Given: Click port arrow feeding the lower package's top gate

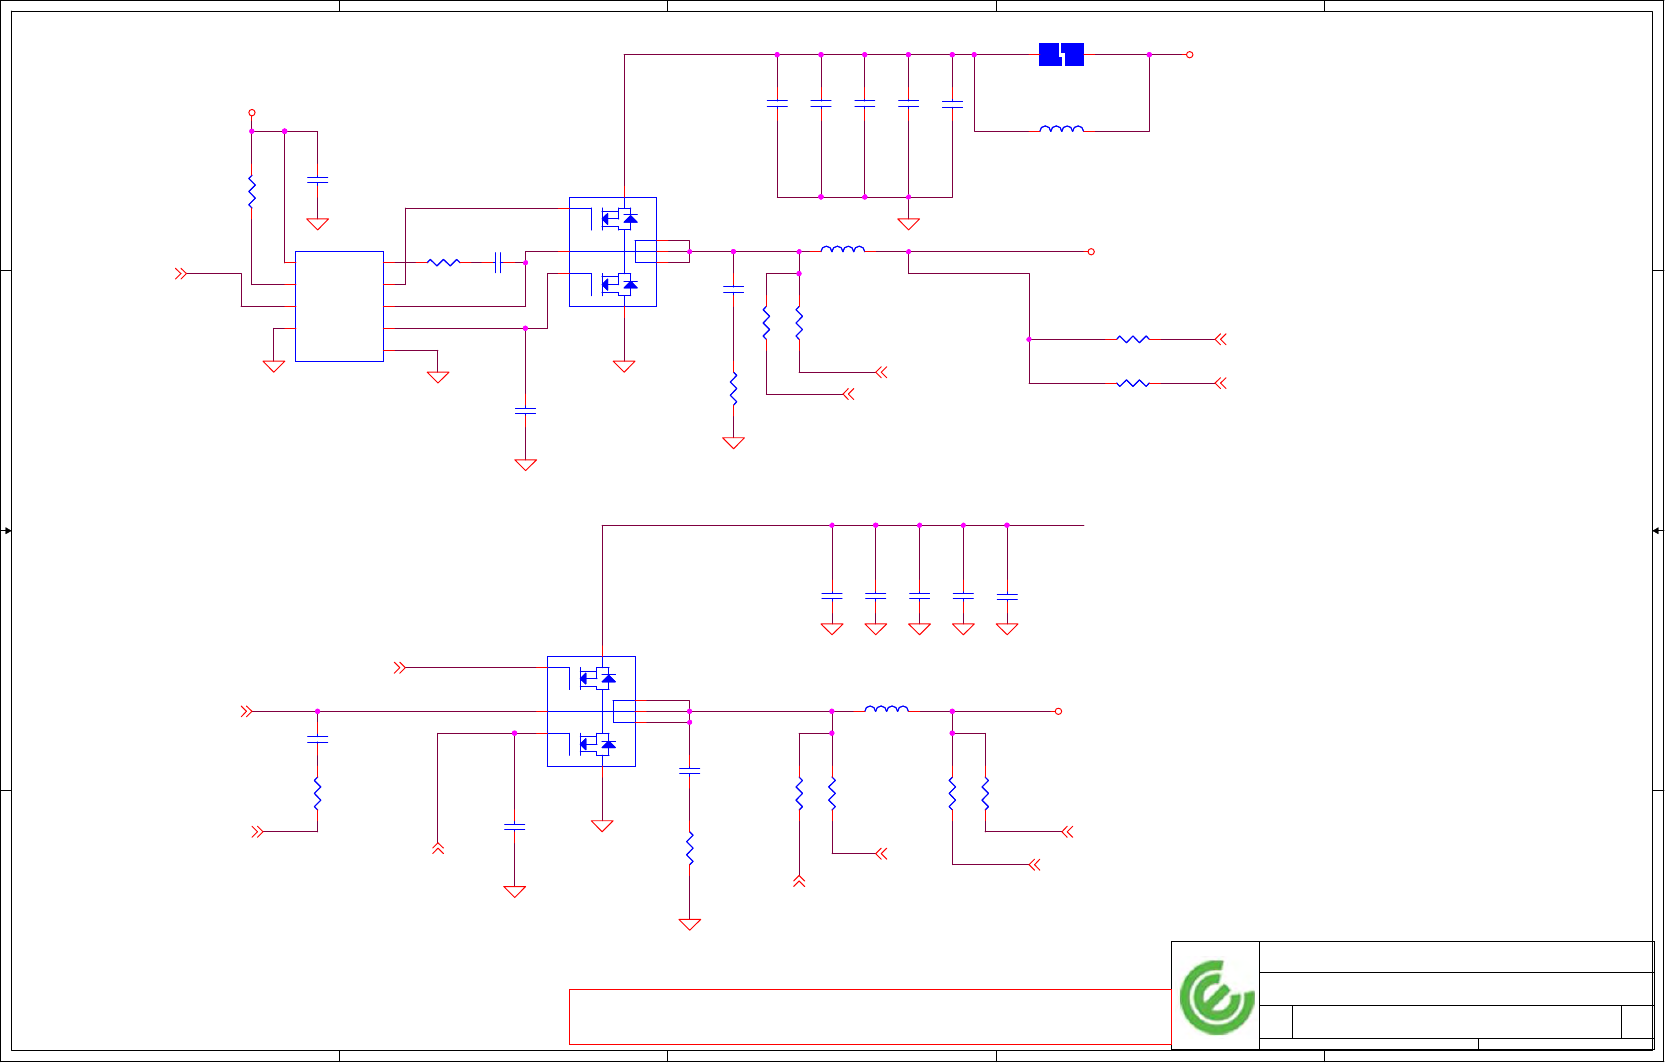Looking at the screenshot, I should tap(400, 667).
